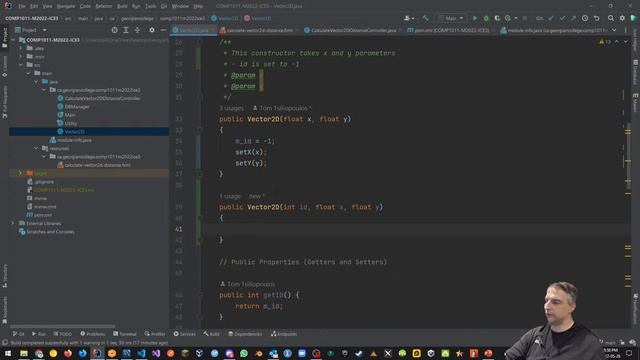
Task: Select pom.xml in project tree
Action: click(40, 215)
